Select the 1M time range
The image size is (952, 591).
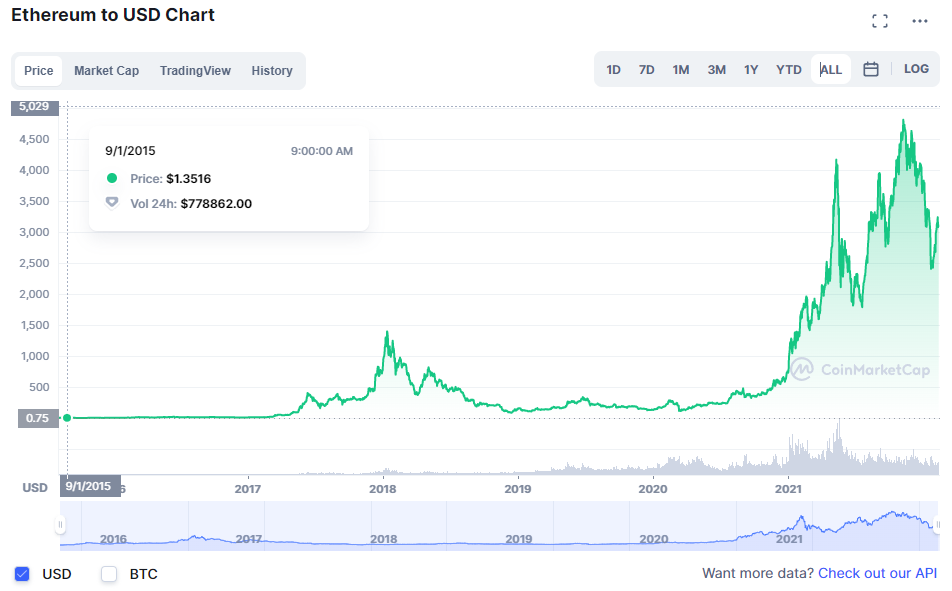pos(681,70)
